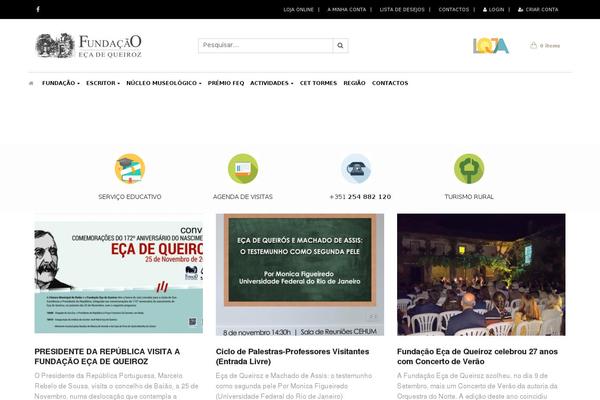Image resolution: width=600 pixels, height=400 pixels.
Task: Click the search magnifier button
Action: (340, 46)
